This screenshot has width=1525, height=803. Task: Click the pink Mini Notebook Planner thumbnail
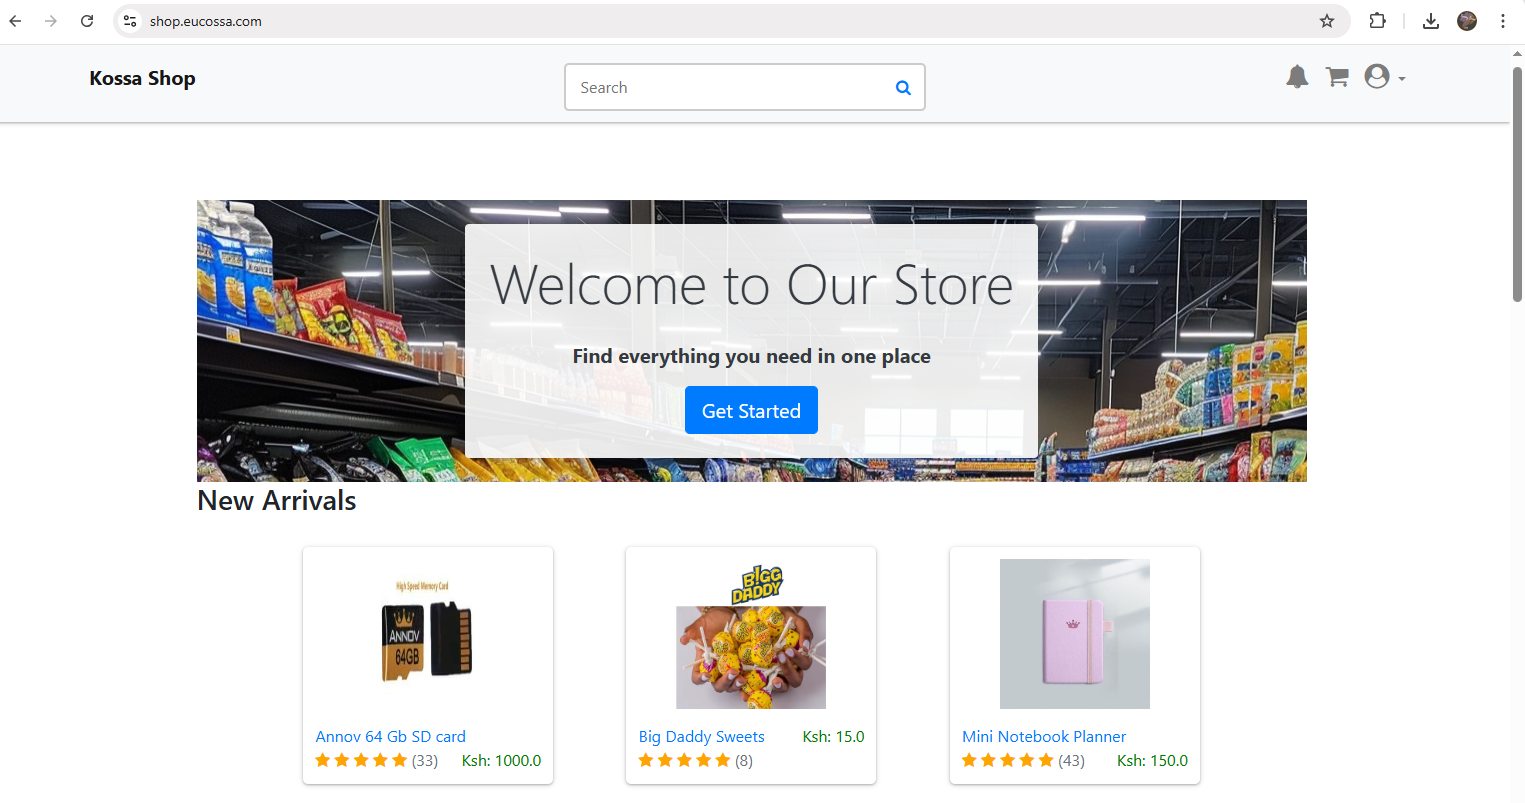[x=1074, y=633]
